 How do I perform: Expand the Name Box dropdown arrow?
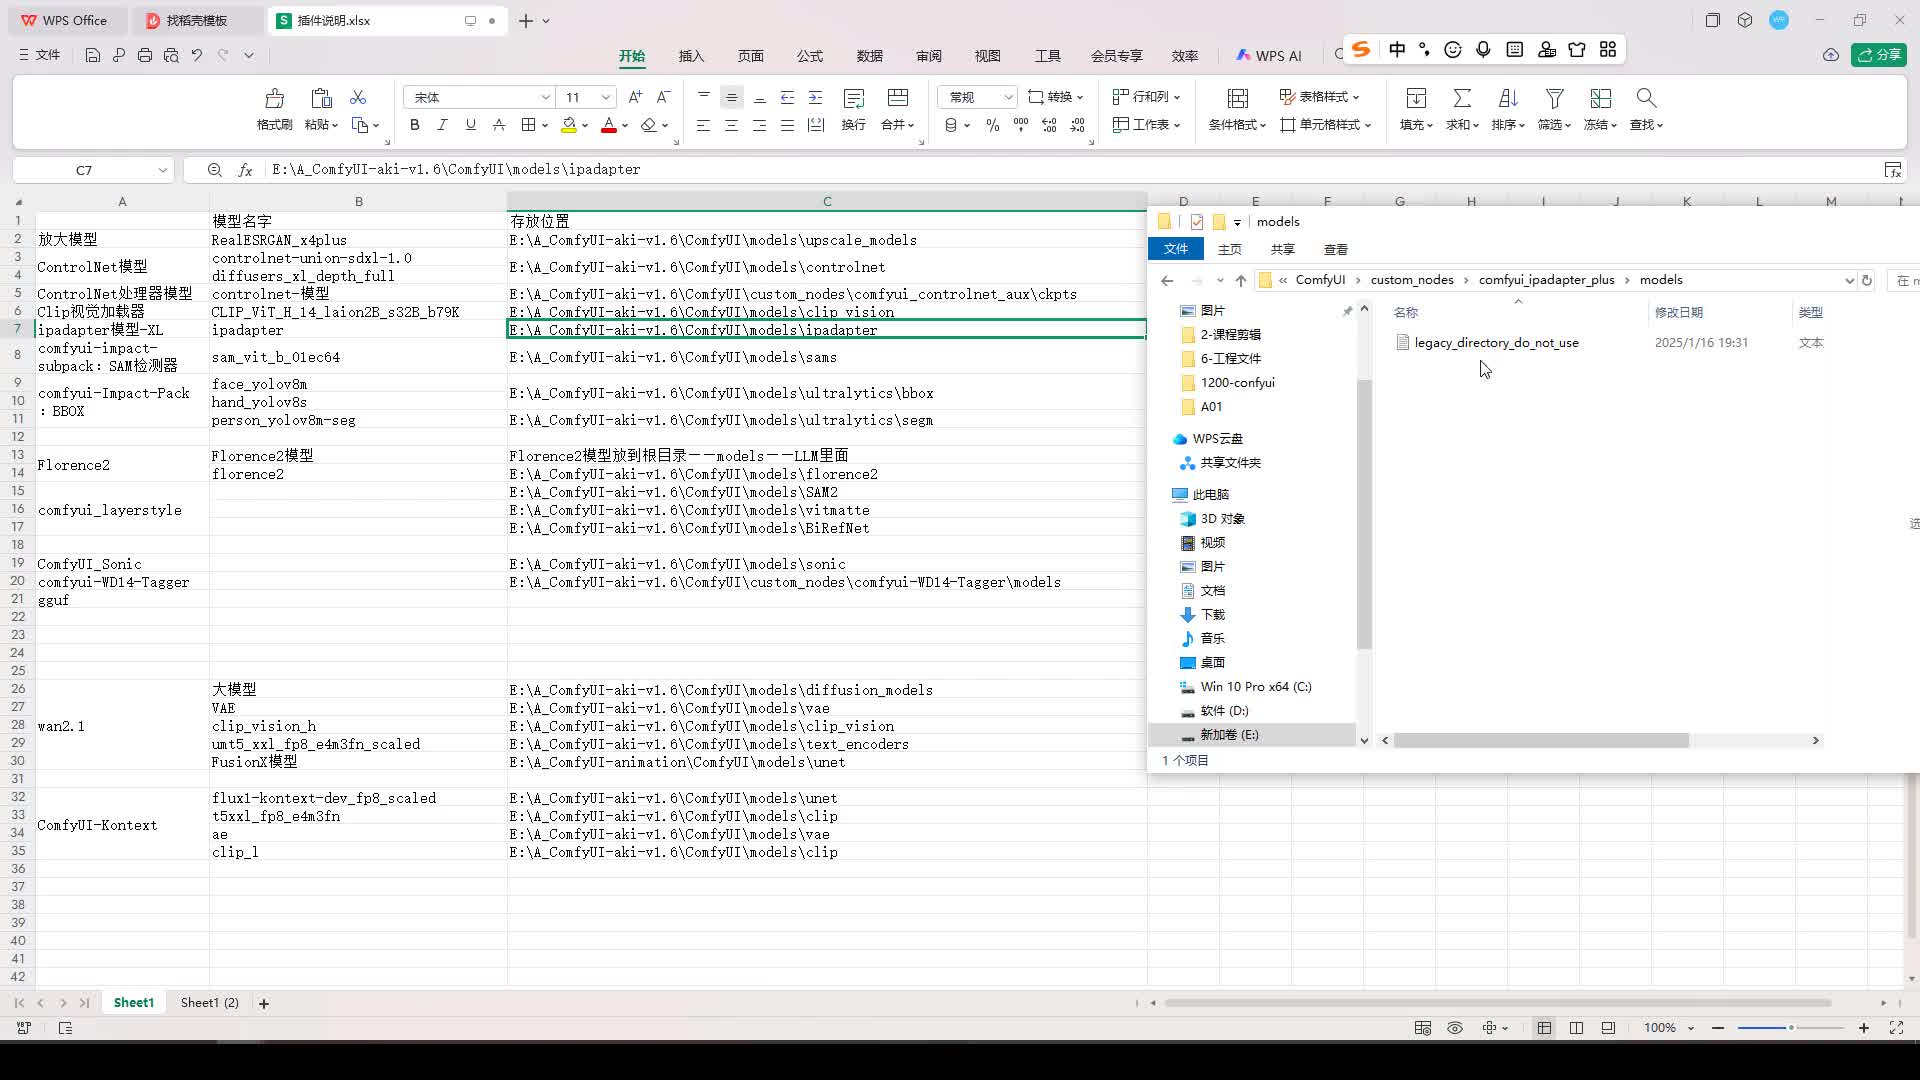162,170
